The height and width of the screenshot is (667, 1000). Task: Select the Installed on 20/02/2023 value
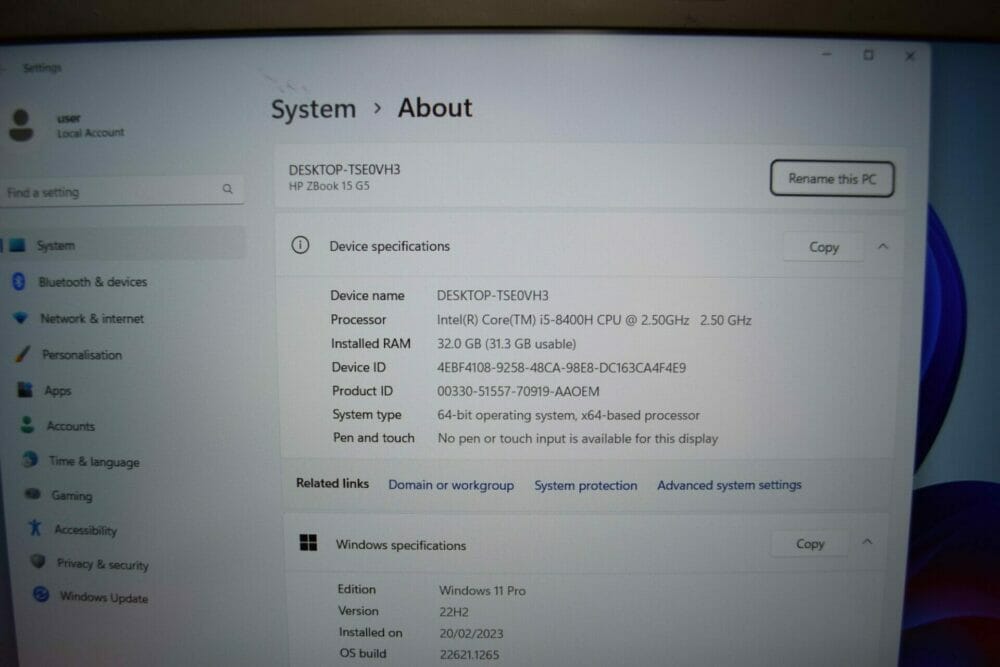click(471, 633)
